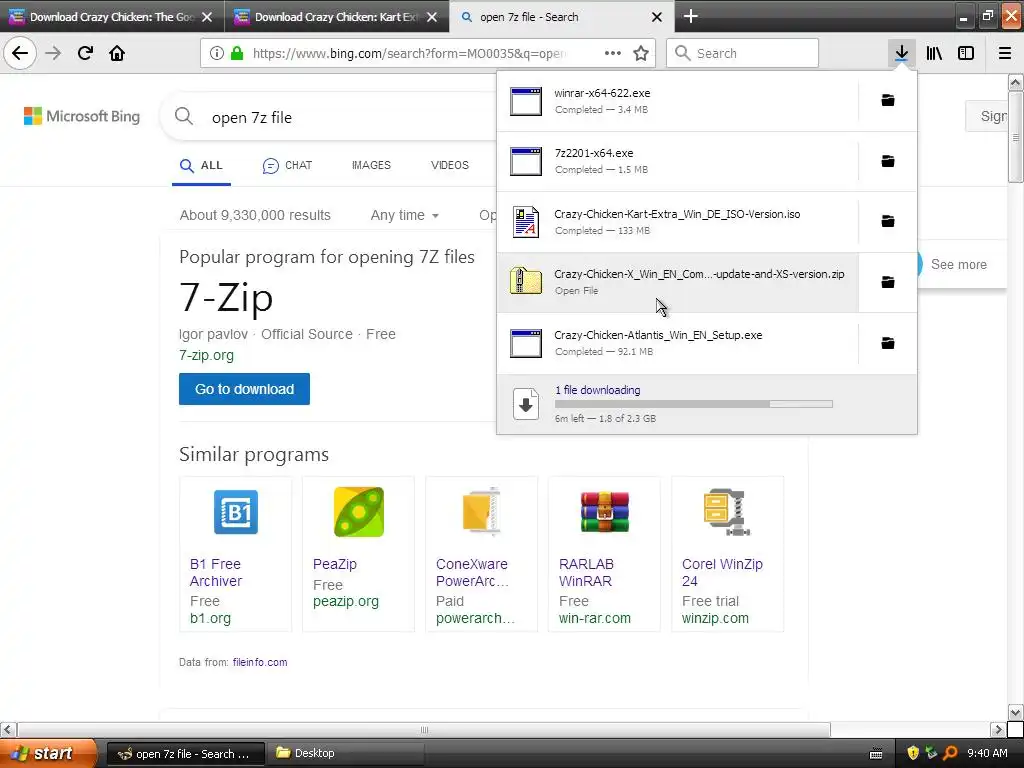Expand the Any time filter dropdown
The width and height of the screenshot is (1024, 768).
(404, 215)
